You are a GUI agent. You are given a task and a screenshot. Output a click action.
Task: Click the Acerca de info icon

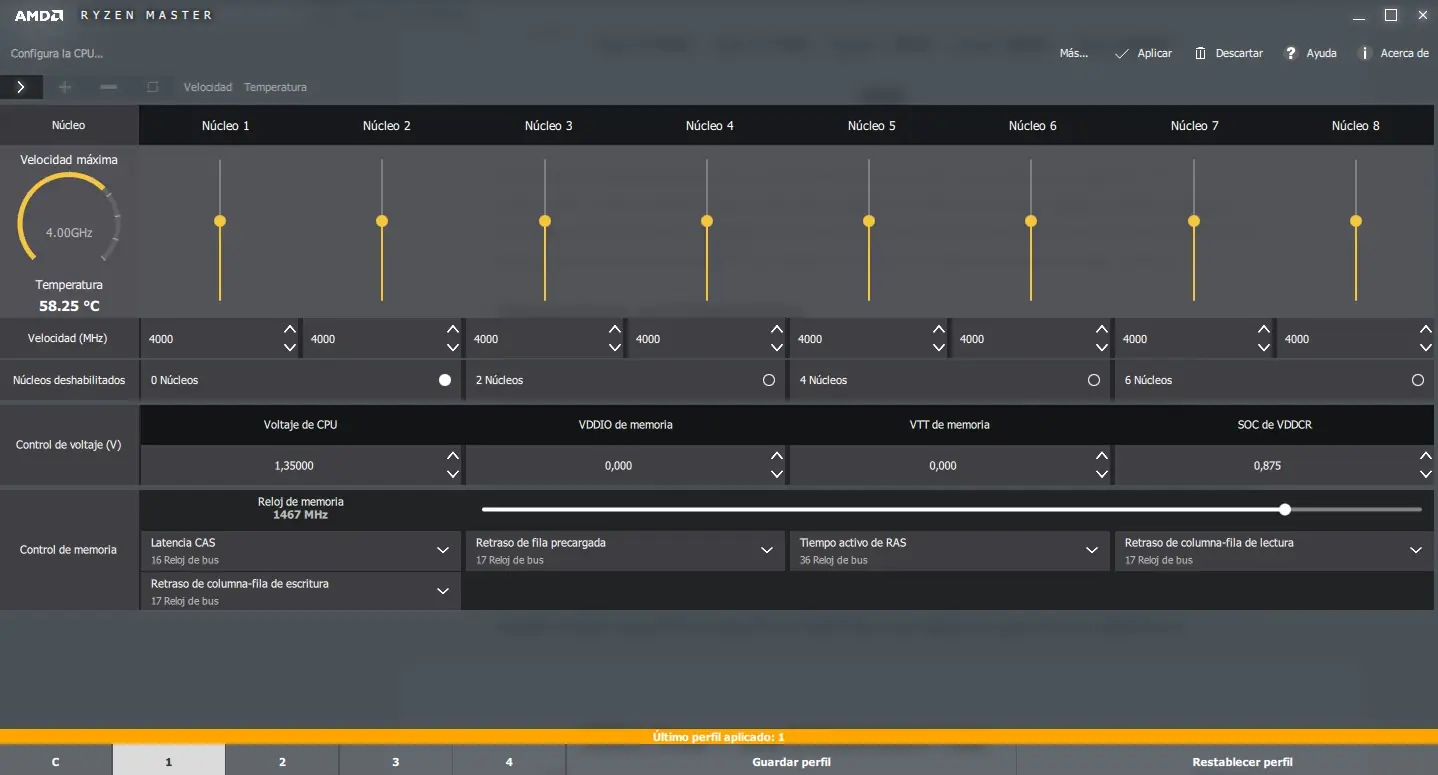tap(1364, 53)
